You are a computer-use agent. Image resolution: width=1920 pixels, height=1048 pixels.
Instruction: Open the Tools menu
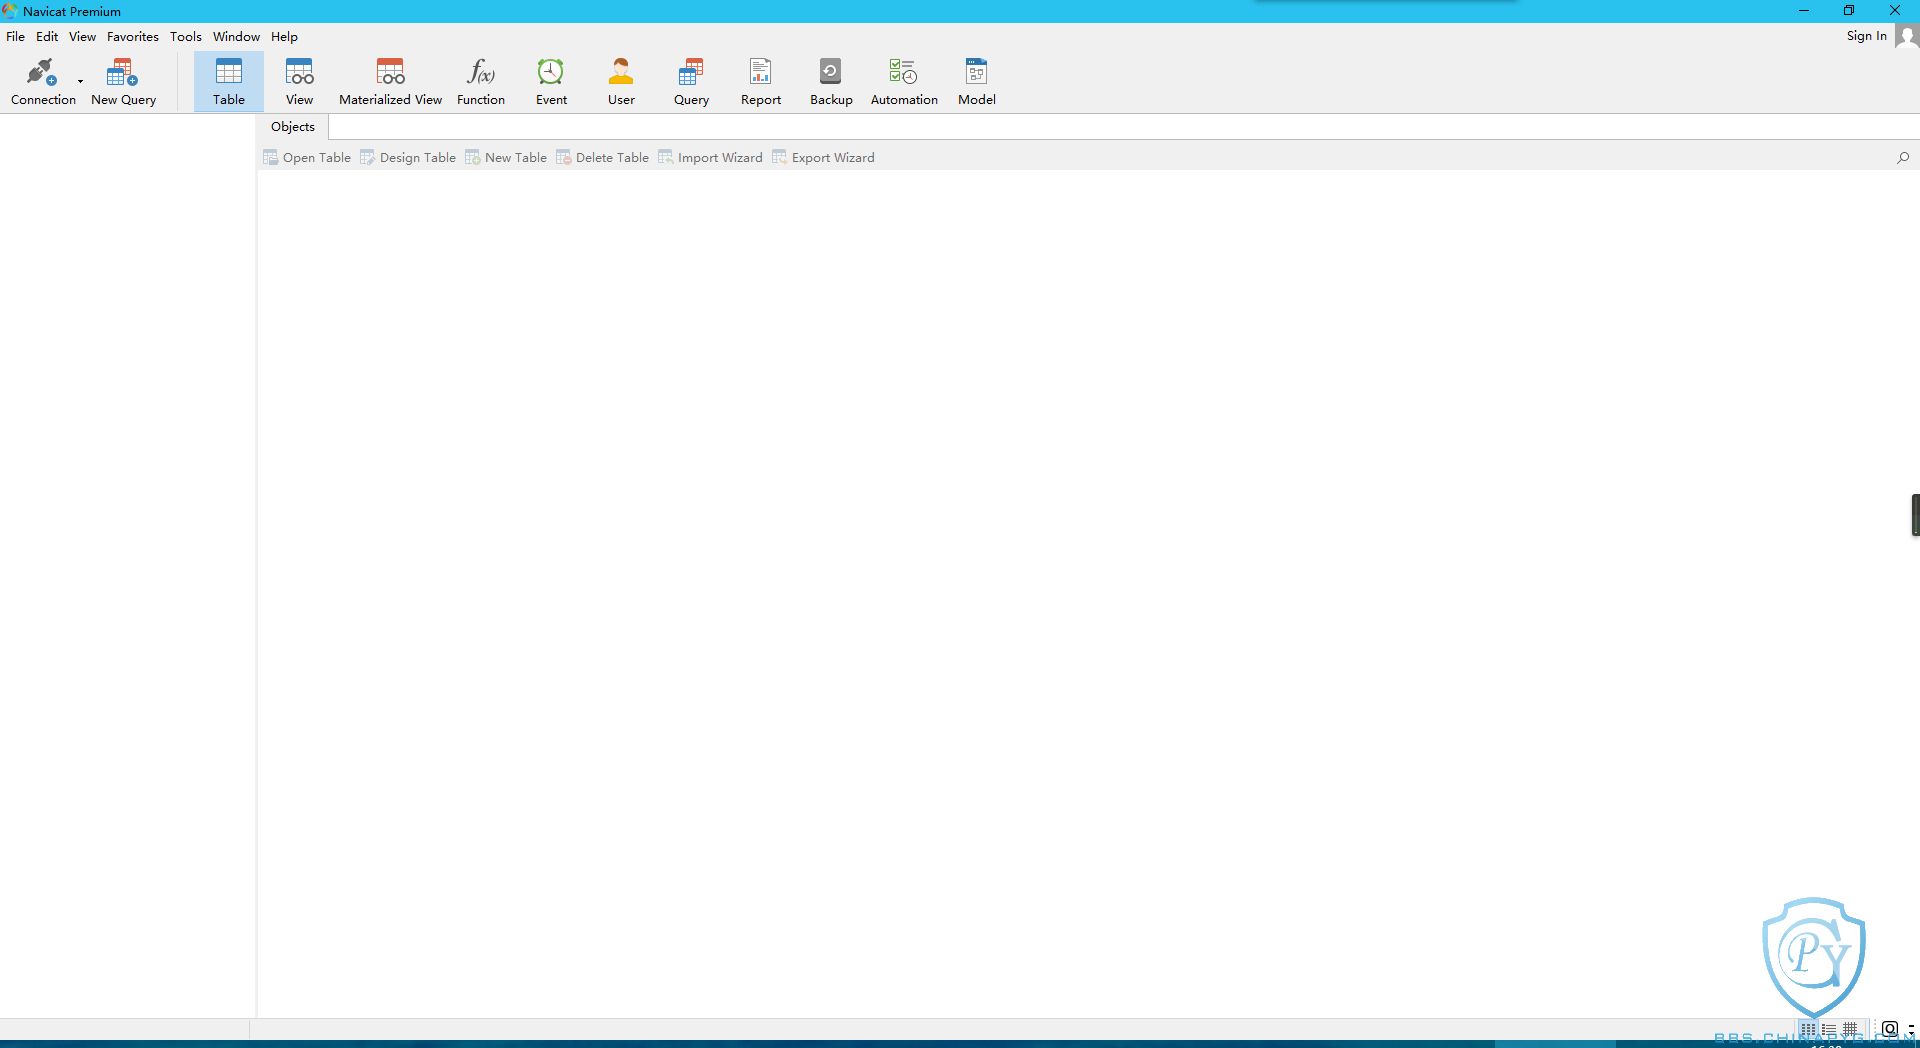[x=186, y=36]
